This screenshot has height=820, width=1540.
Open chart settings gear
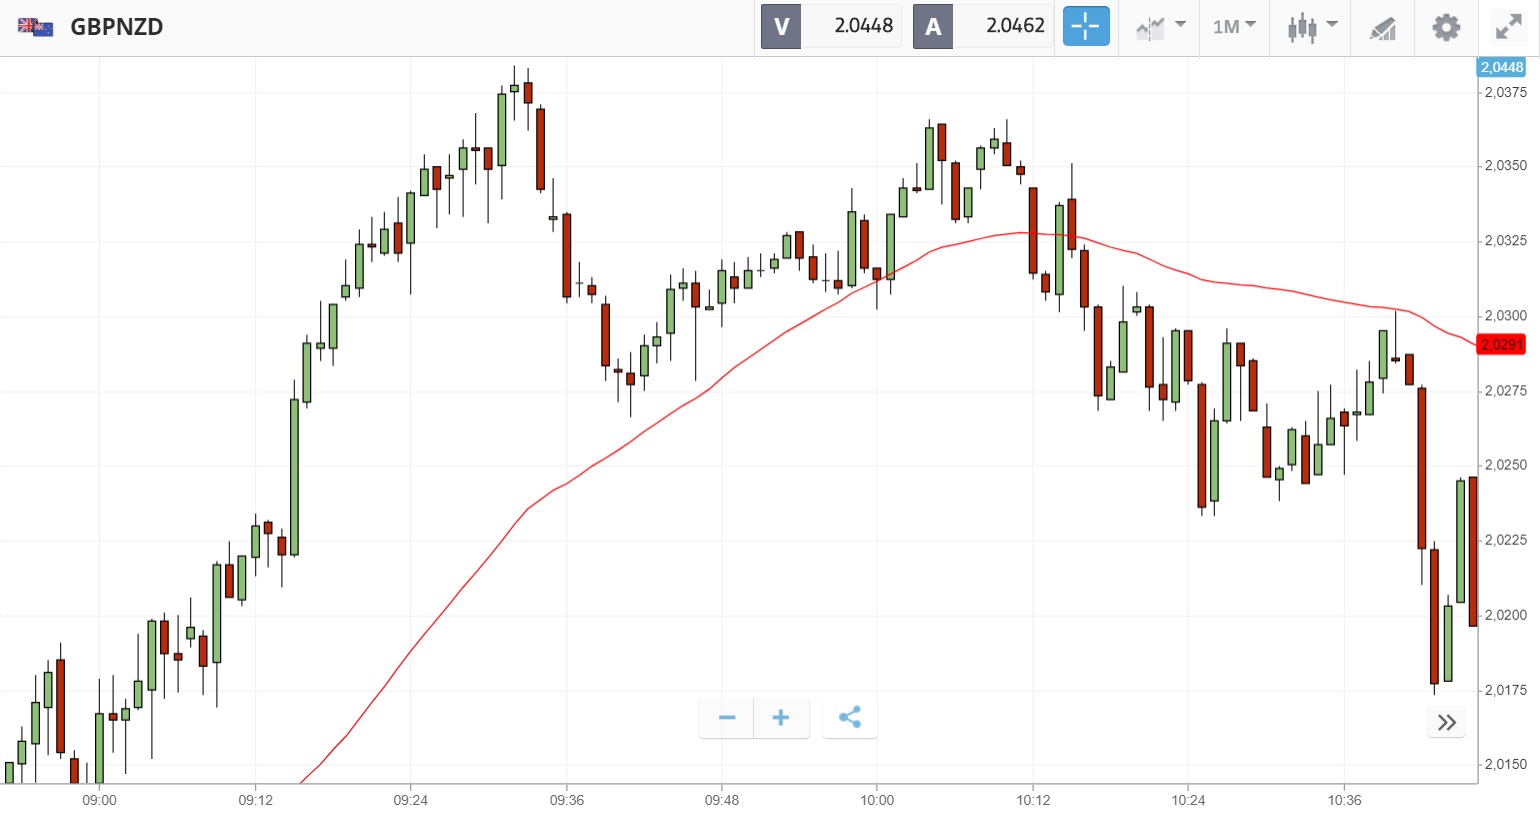pos(1446,27)
